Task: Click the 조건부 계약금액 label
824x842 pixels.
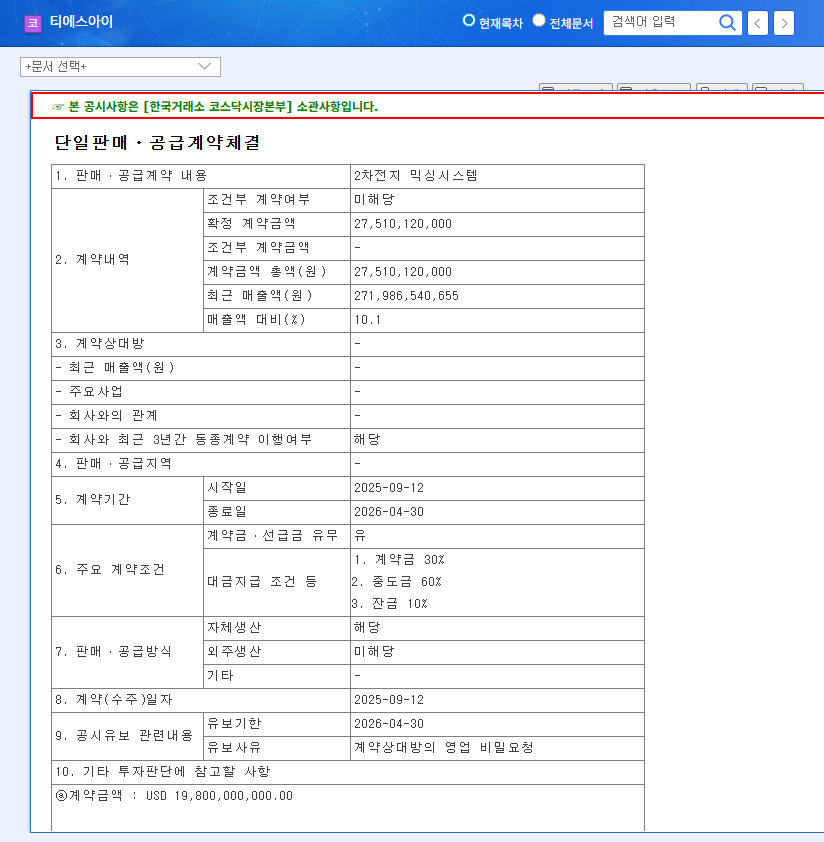Action: click(x=258, y=248)
